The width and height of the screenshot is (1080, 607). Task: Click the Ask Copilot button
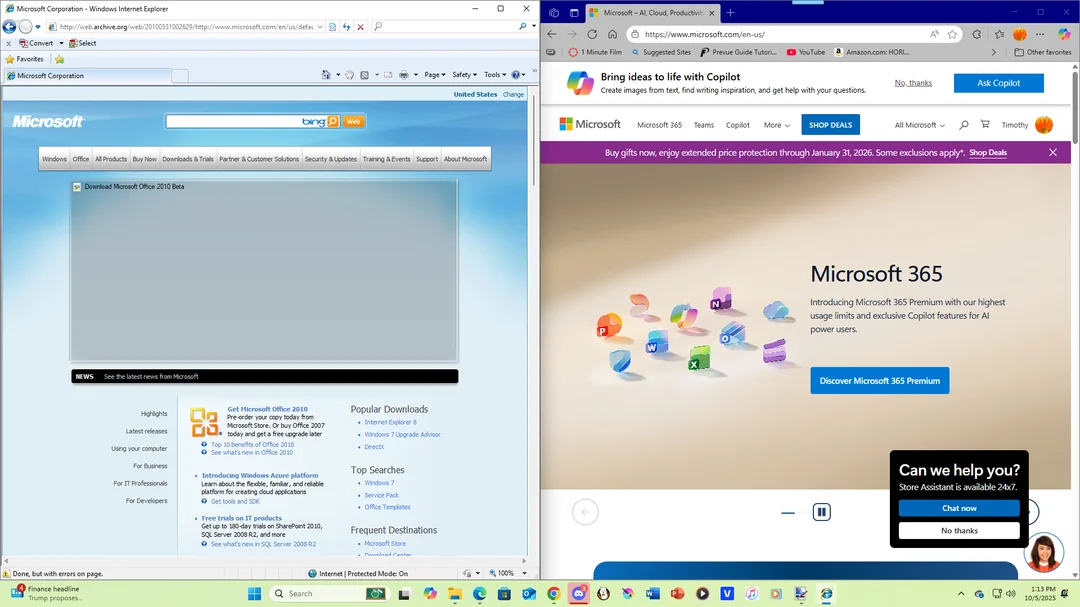pos(998,83)
